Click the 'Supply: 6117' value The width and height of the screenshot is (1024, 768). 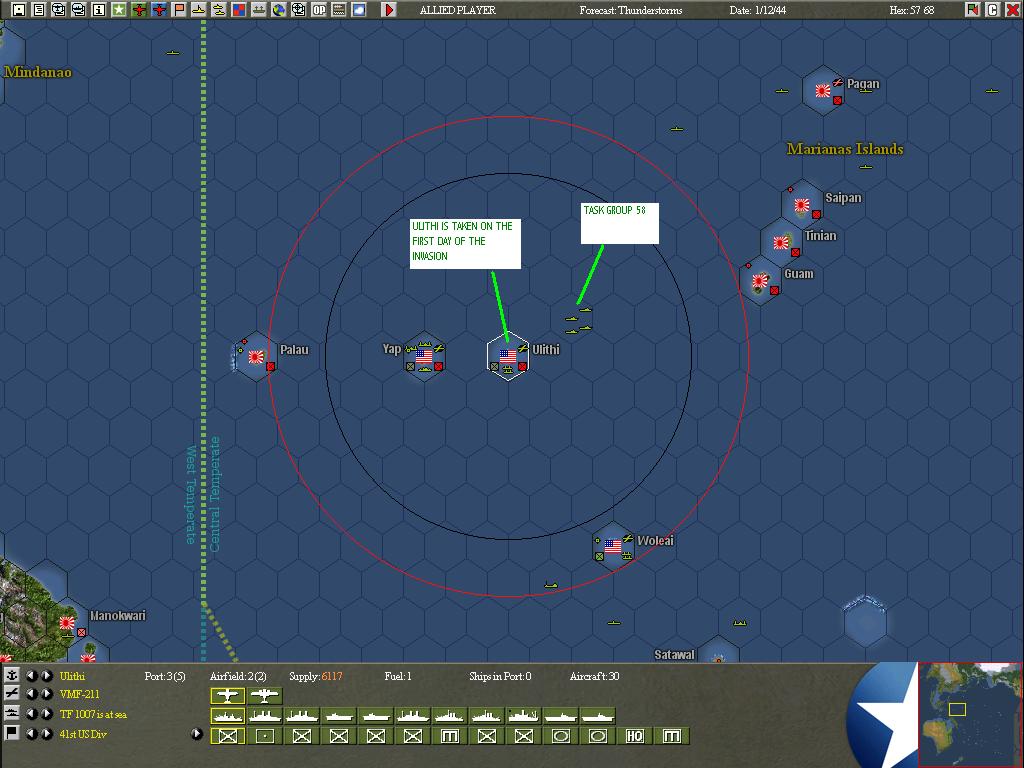tap(316, 676)
